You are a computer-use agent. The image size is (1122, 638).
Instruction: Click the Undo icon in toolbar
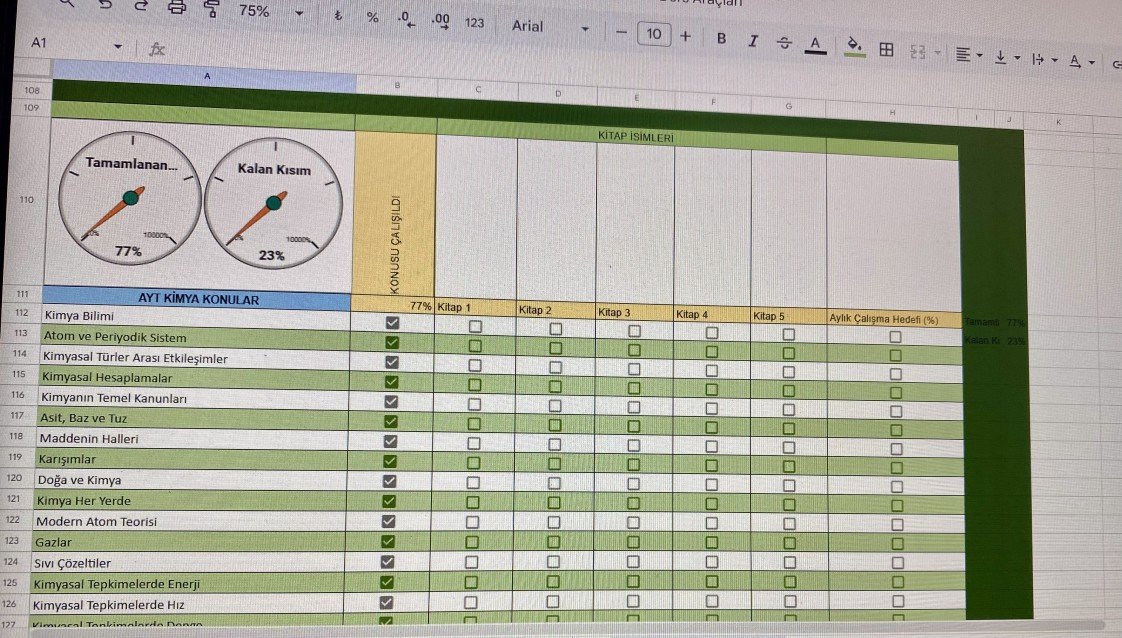click(105, 6)
